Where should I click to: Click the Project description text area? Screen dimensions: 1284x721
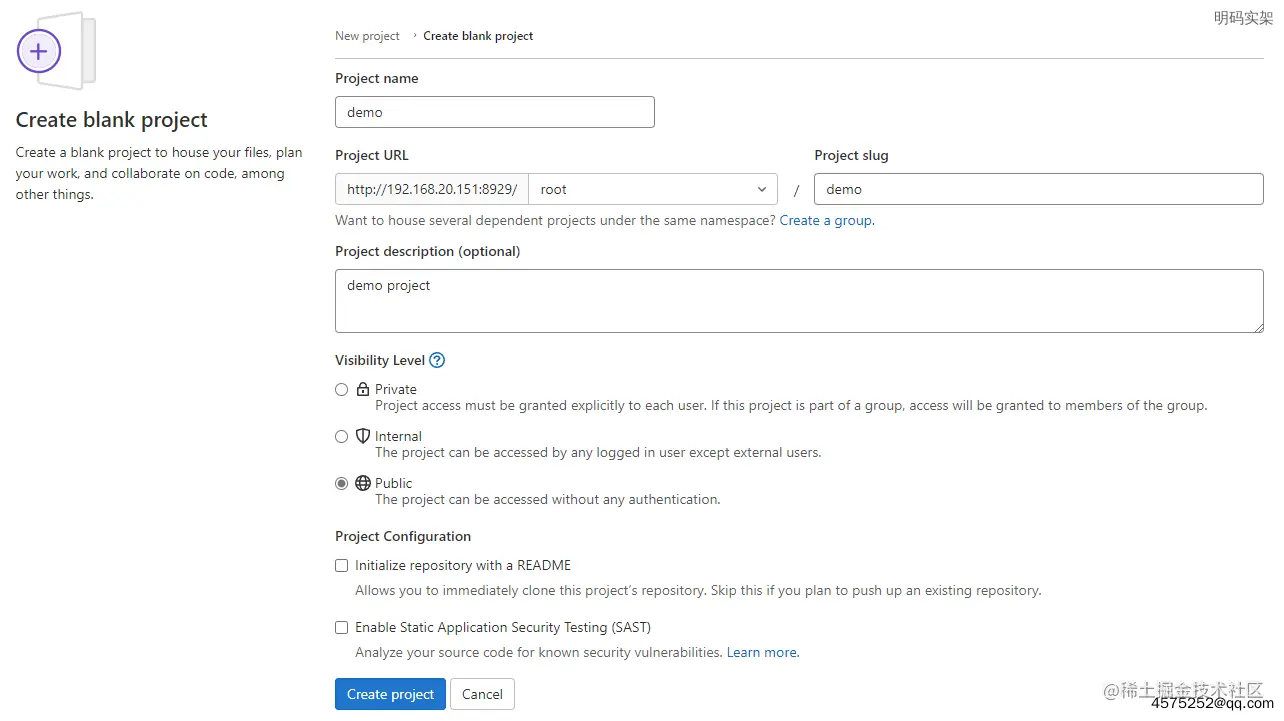[799, 301]
